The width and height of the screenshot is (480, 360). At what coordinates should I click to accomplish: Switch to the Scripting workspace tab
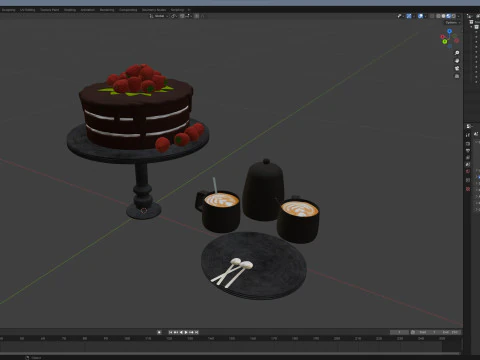(177, 10)
